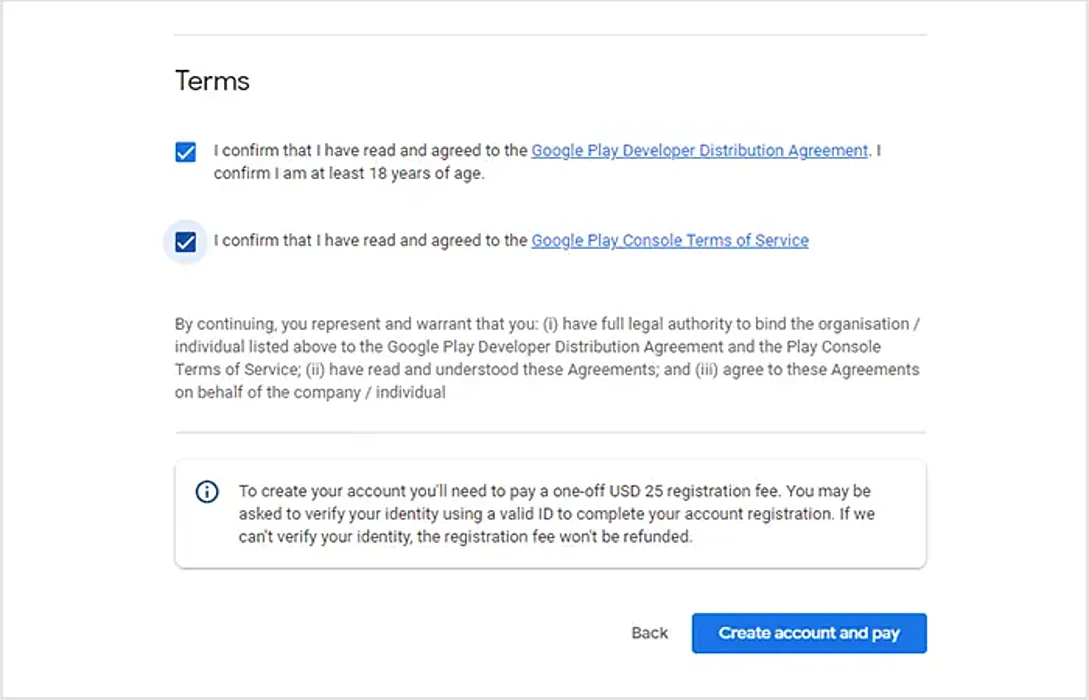The image size is (1089, 700).
Task: Uncheck the Developer Distribution Agreement checkbox
Action: 185,152
